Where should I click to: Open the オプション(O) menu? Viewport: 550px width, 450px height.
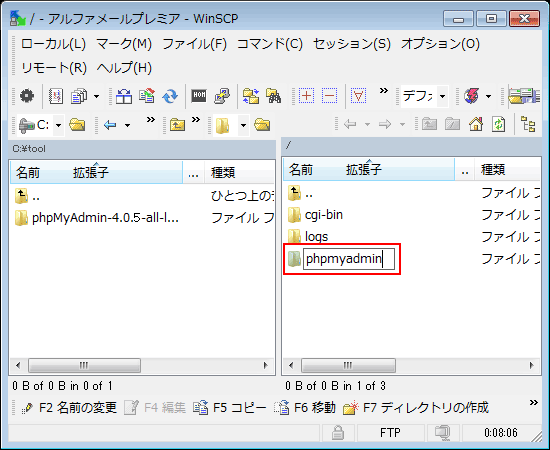[440, 44]
